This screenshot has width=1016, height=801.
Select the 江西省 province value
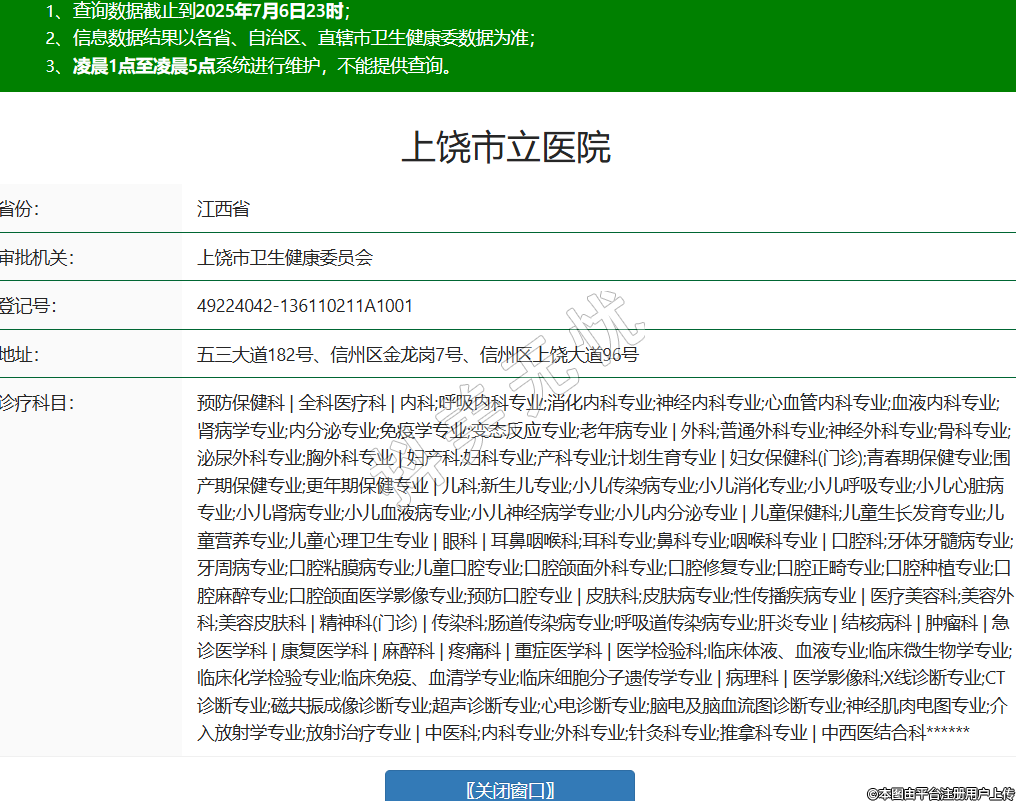(223, 209)
